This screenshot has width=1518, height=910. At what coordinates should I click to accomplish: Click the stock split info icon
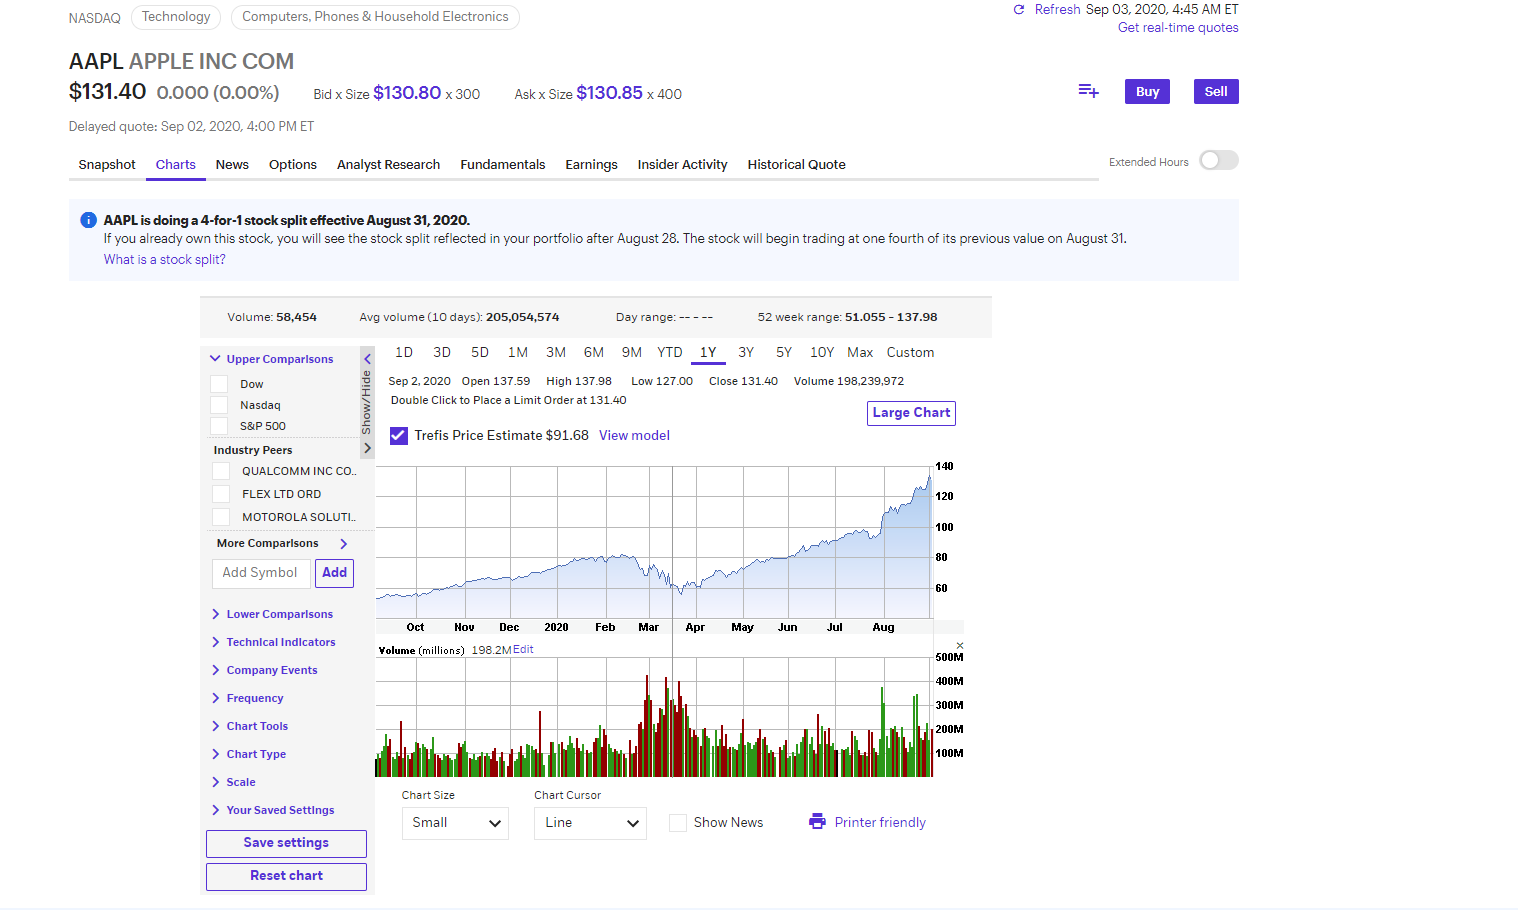(x=88, y=220)
